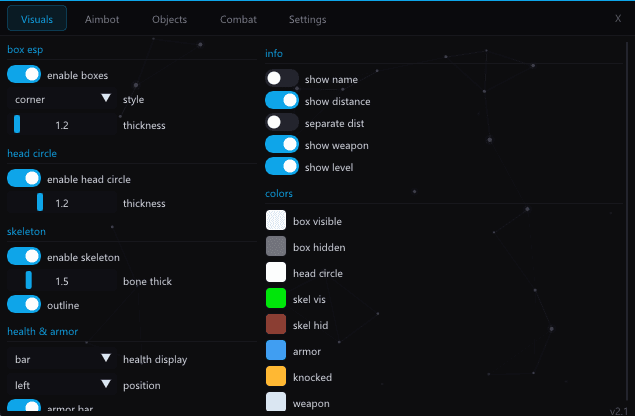This screenshot has width=635, height=416.
Task: Click the box esp thickness slider
Action: [62, 125]
